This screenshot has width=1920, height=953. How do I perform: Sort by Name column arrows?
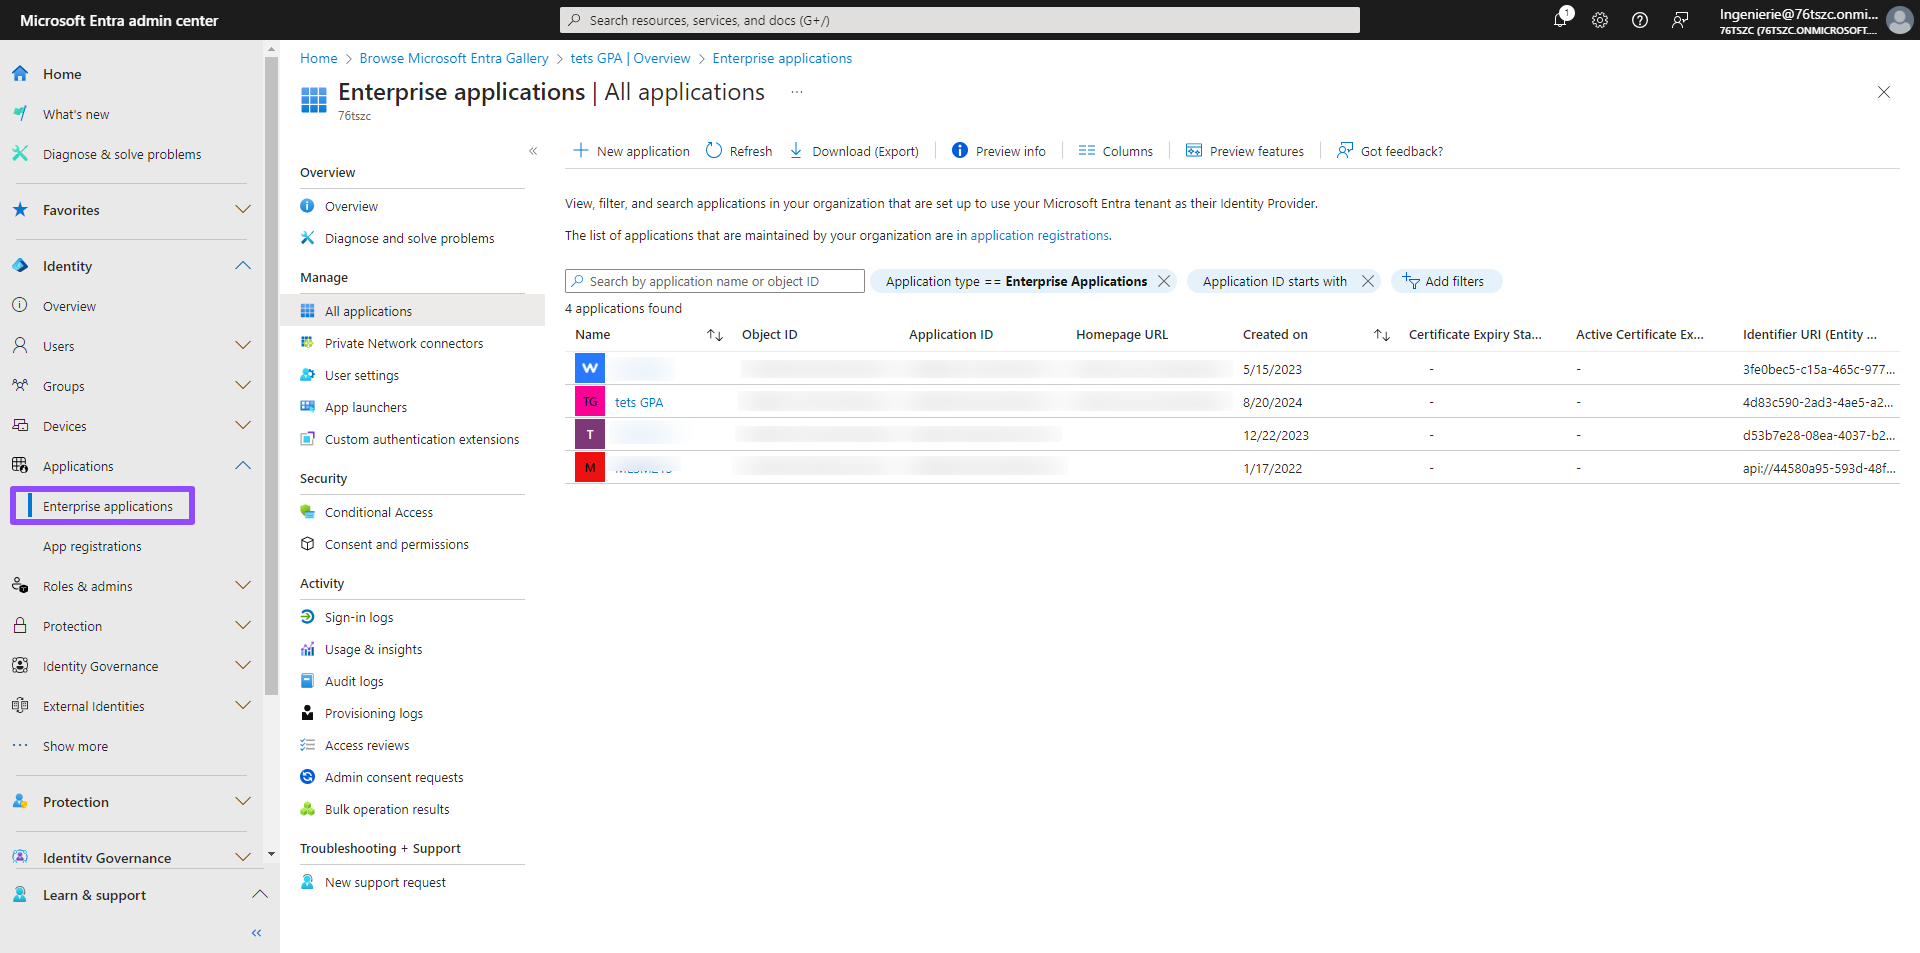pos(715,335)
